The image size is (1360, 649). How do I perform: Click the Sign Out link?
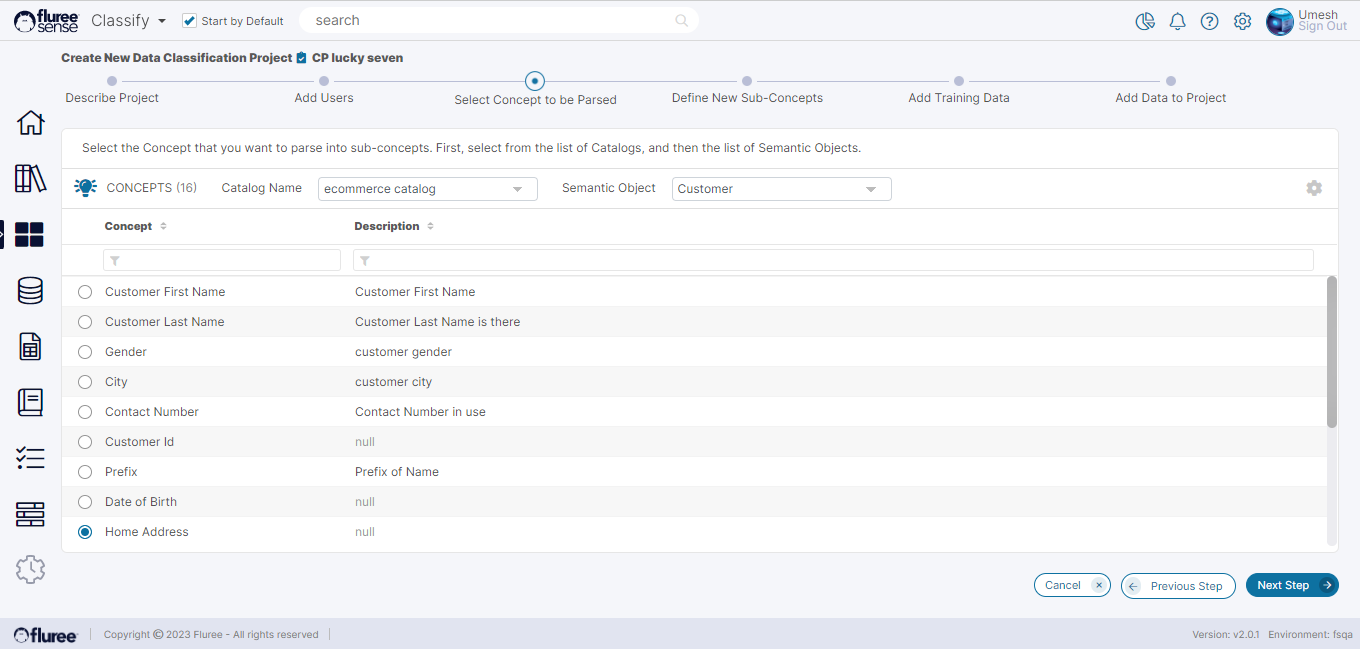[1322, 27]
